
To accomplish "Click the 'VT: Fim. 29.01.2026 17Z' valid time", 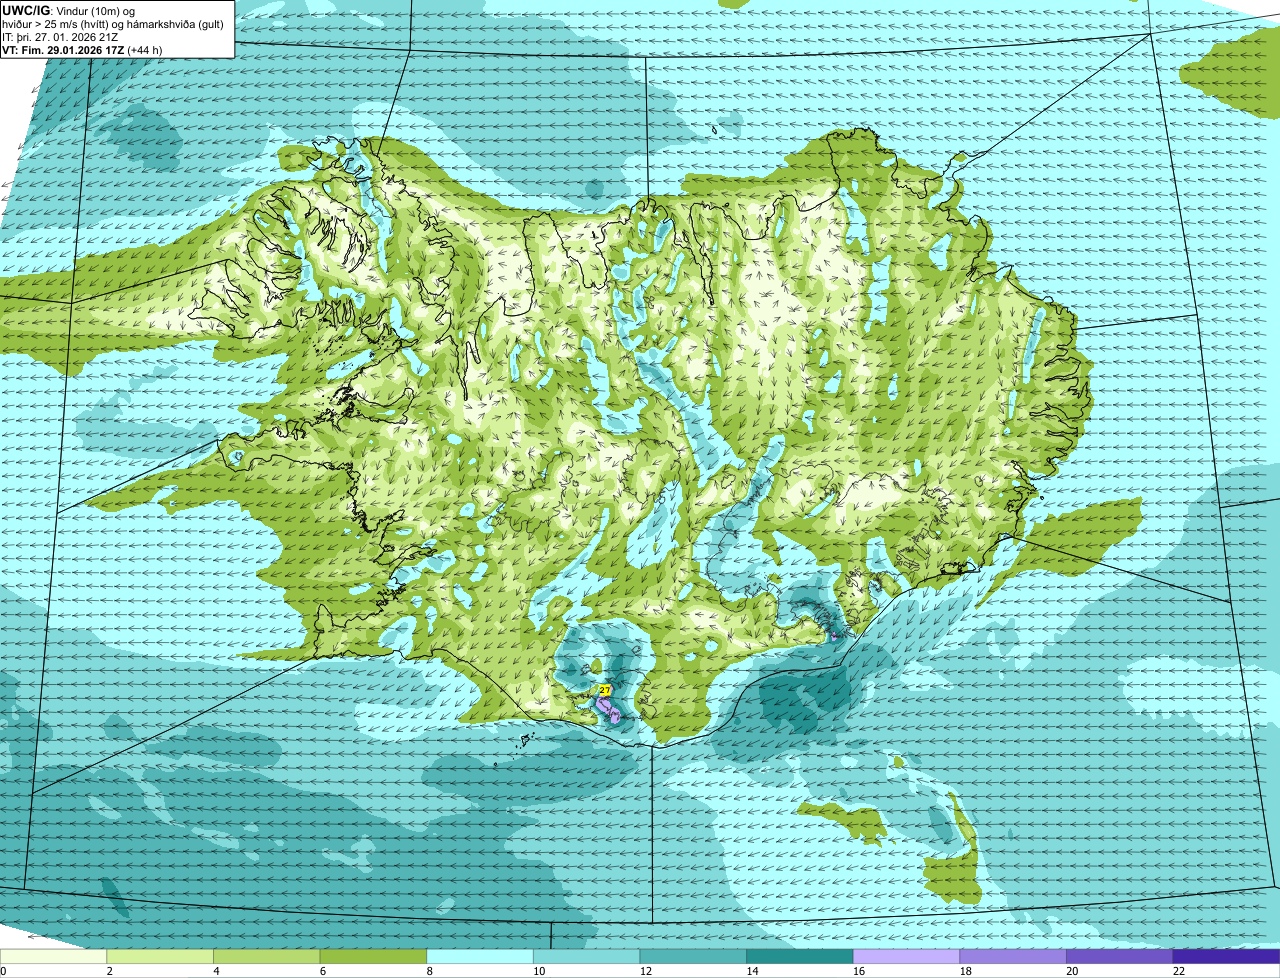I will click(x=63, y=49).
